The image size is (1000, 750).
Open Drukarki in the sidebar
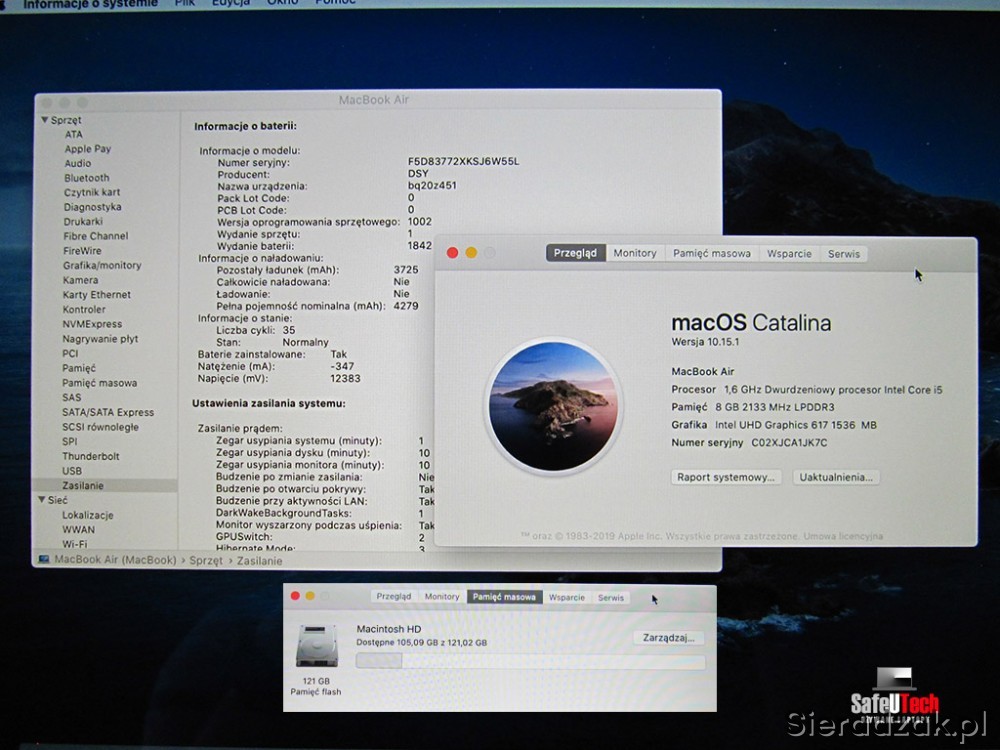pyautogui.click(x=83, y=221)
